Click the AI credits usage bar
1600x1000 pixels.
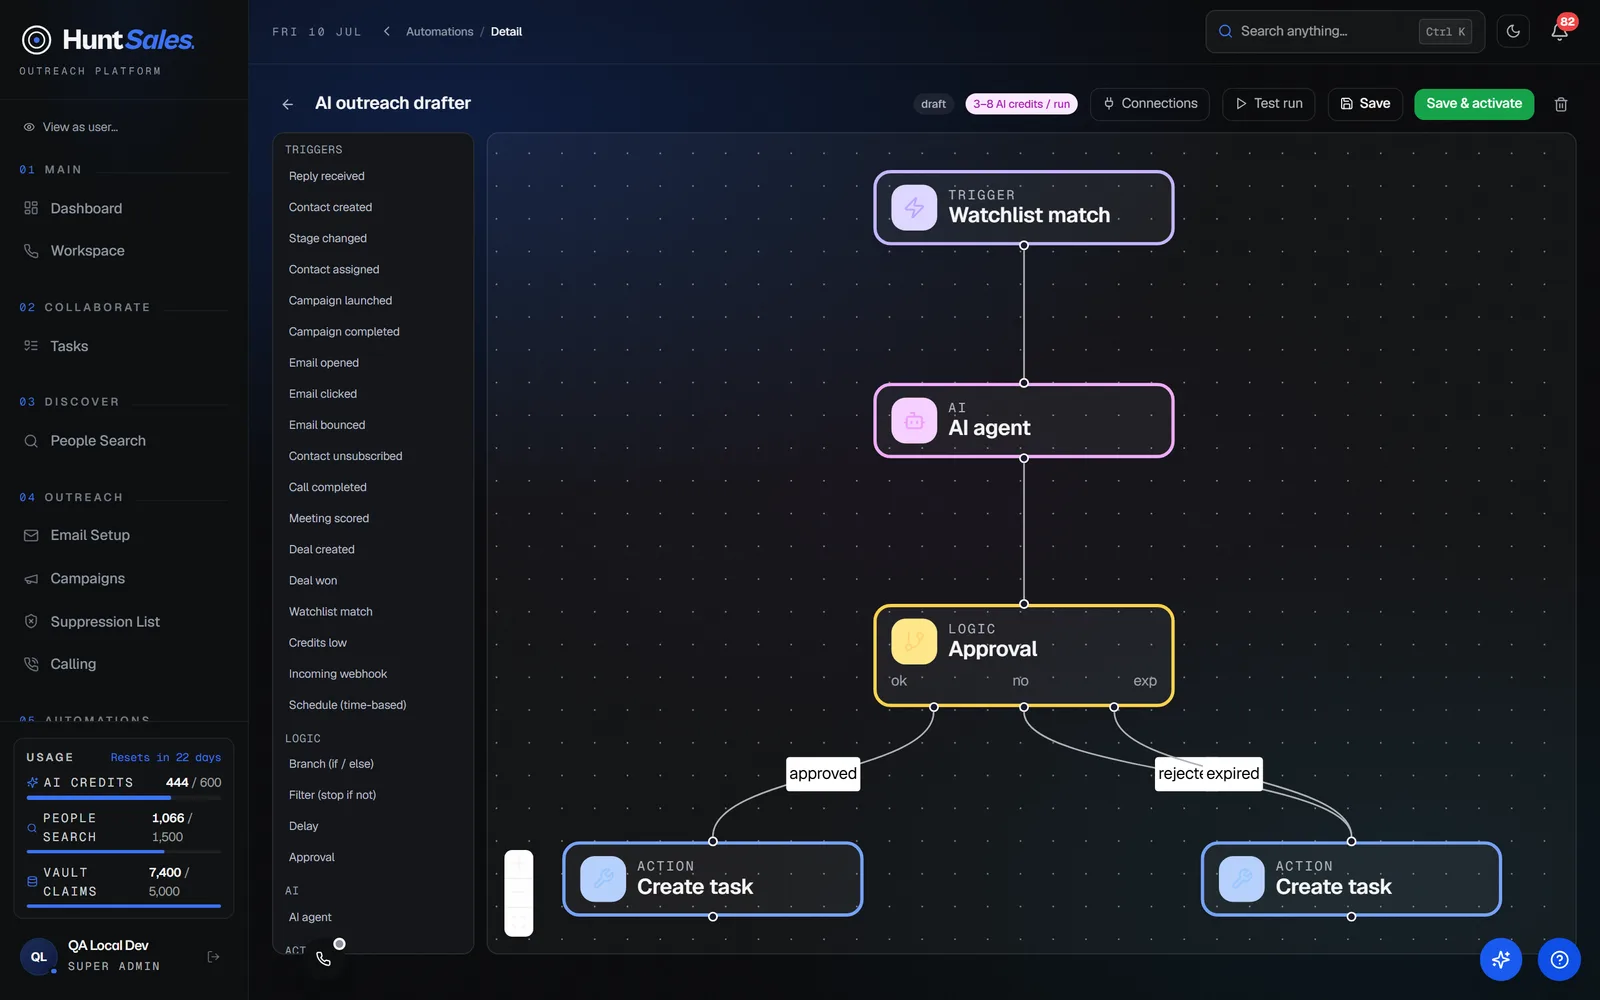click(x=124, y=798)
